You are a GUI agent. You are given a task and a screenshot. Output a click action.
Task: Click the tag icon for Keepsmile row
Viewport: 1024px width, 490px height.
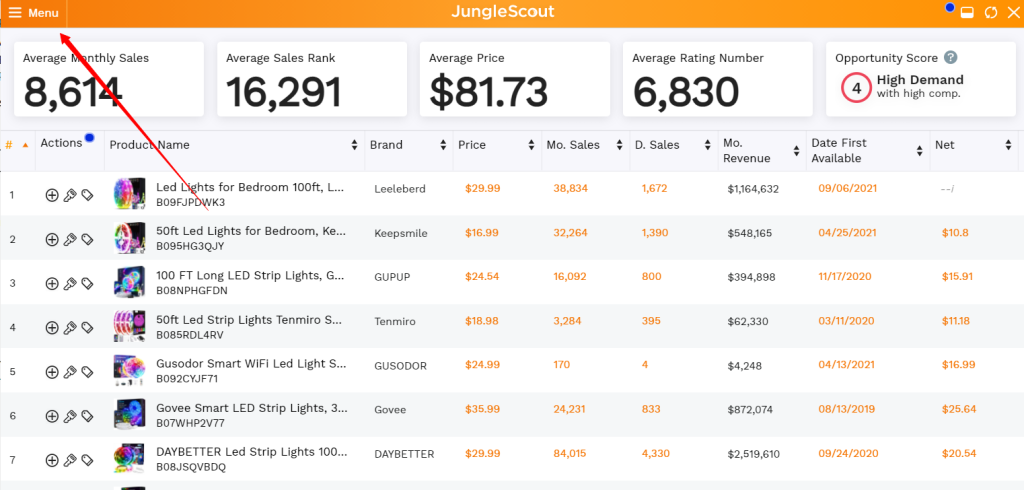87,239
